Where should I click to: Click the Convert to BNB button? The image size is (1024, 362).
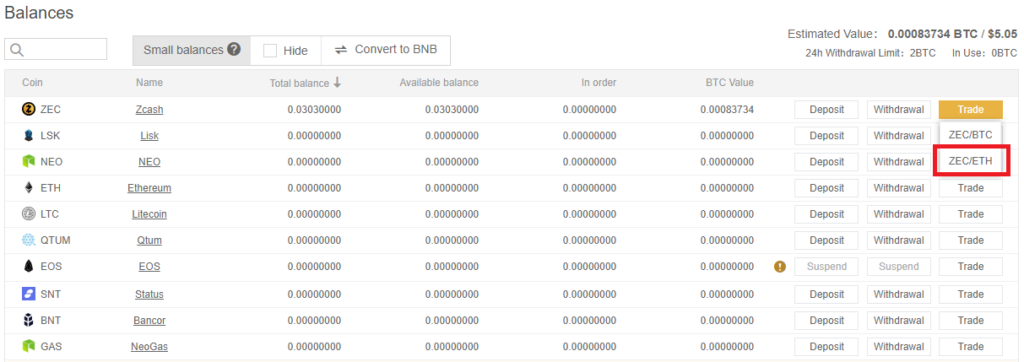click(x=385, y=50)
